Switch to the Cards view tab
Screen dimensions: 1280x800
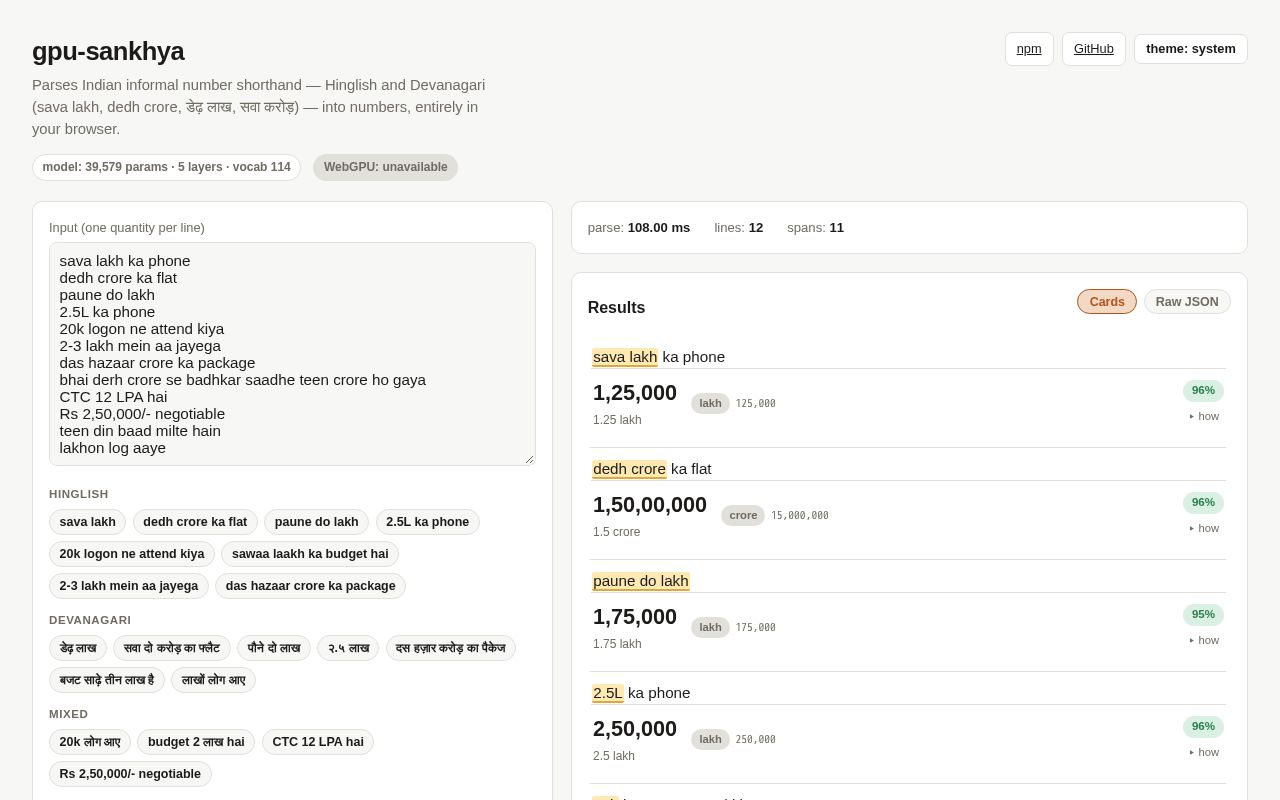1107,302
